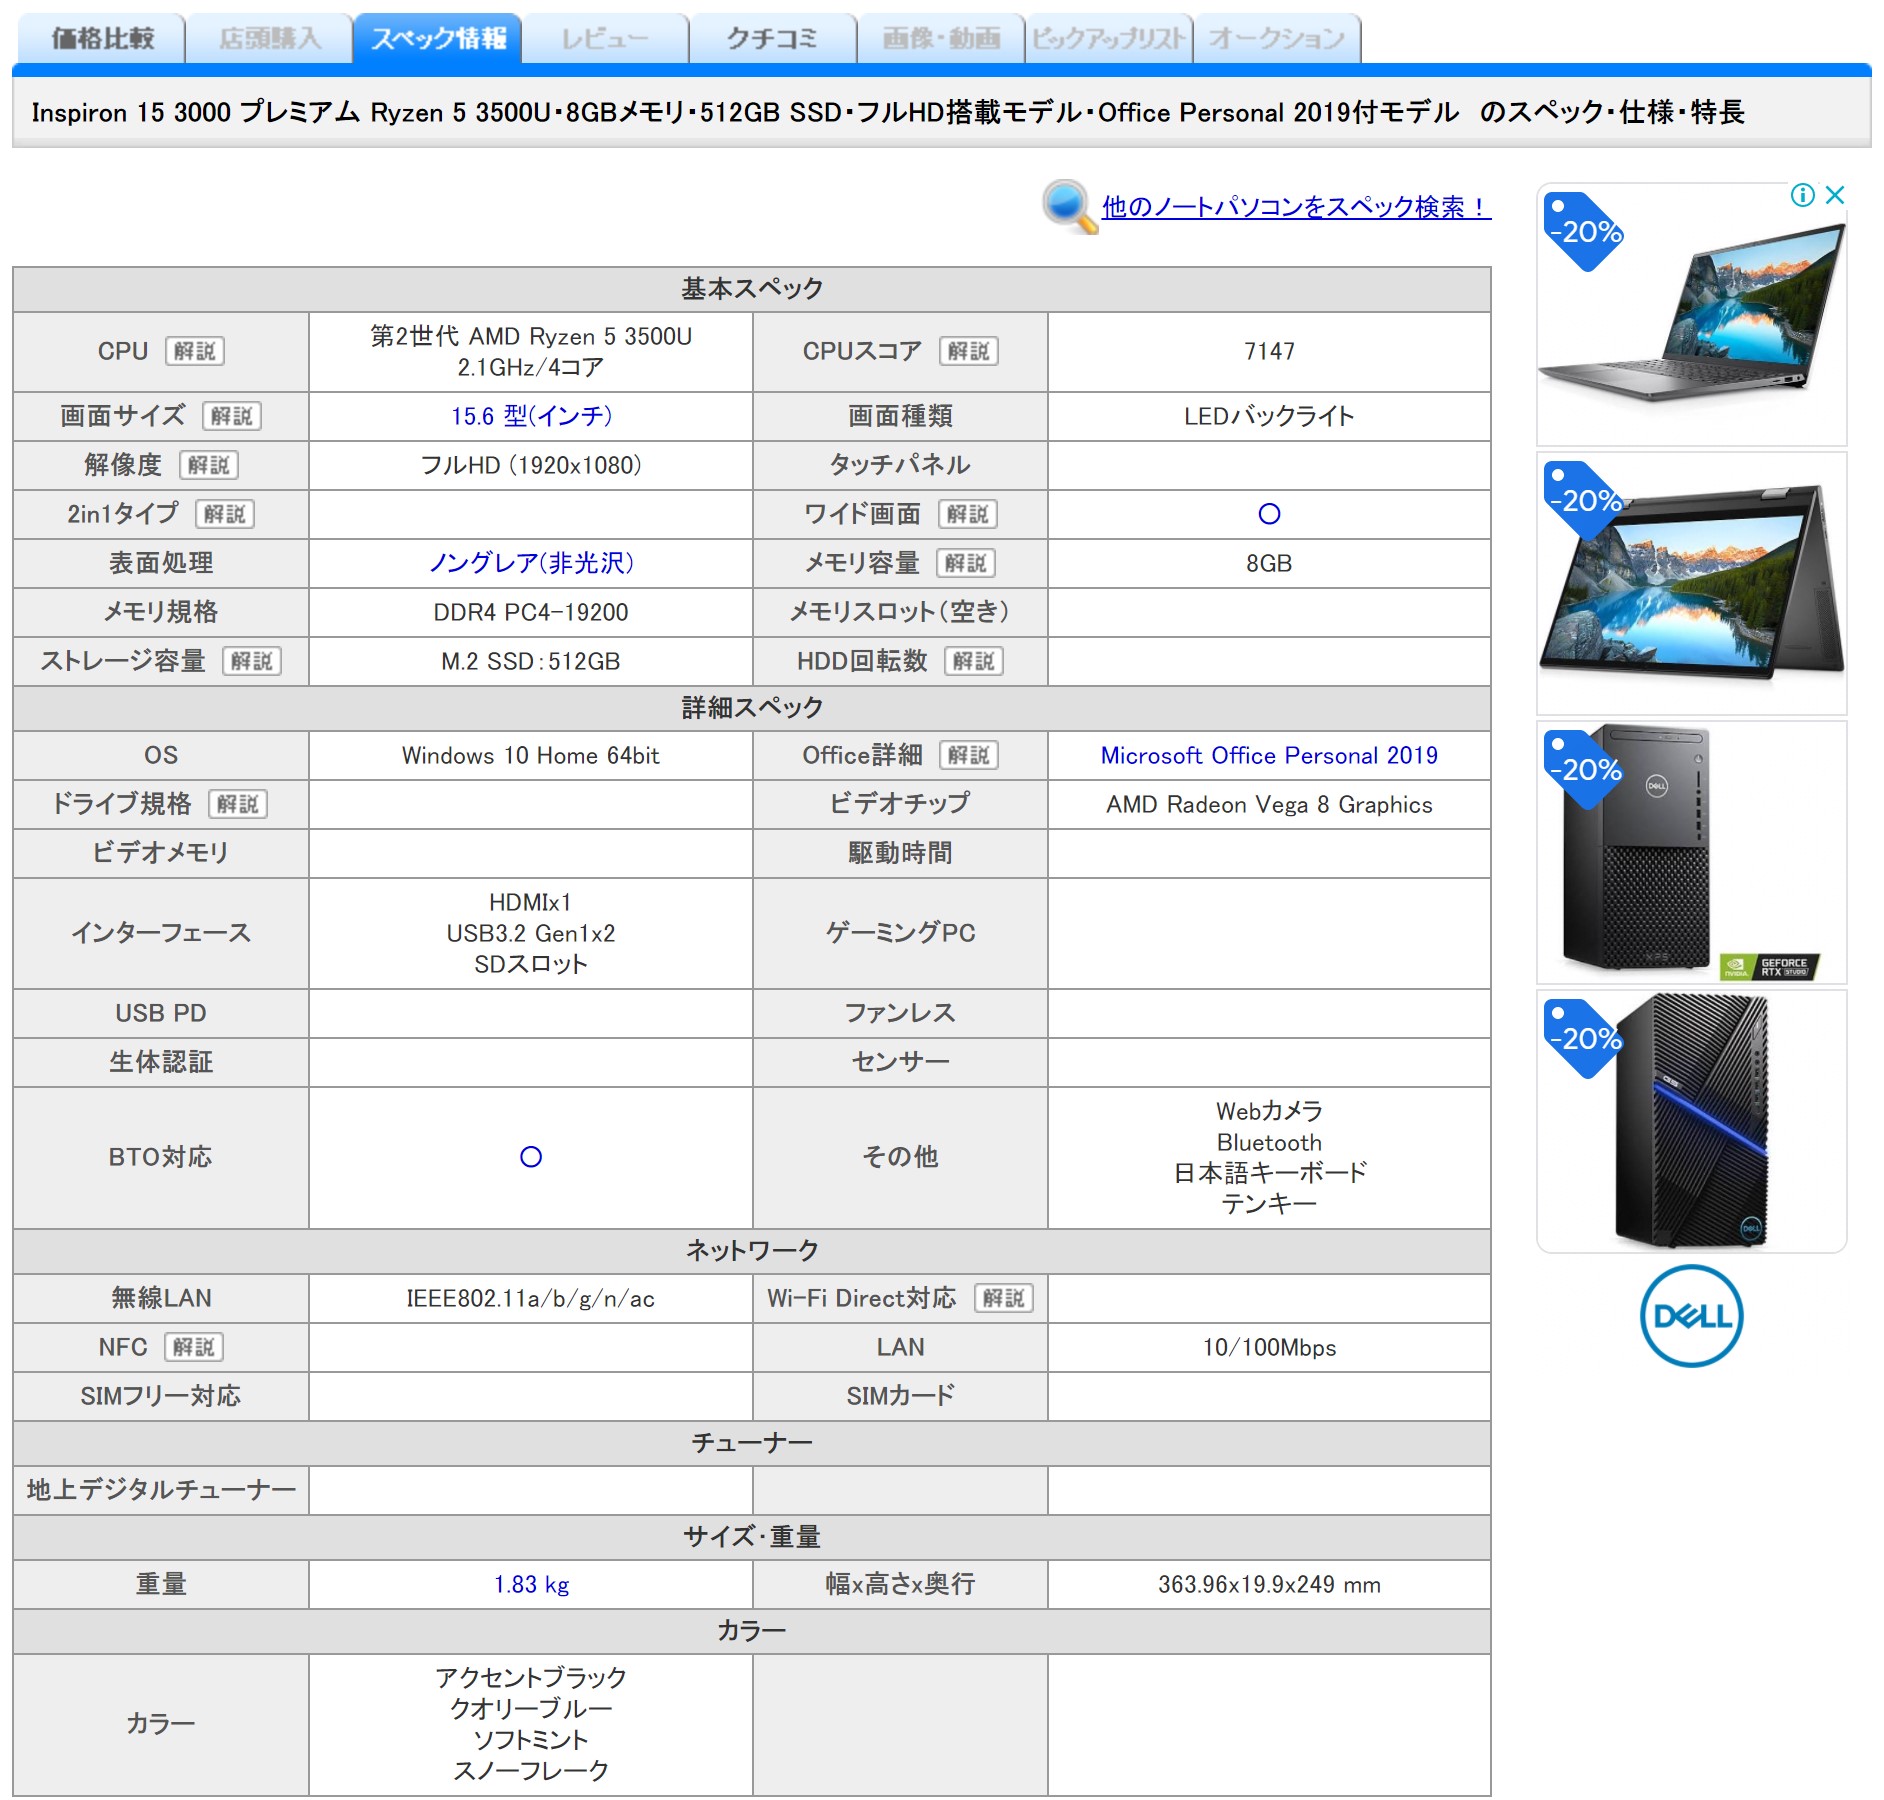Click the ワイド画面 circle mark
This screenshot has width=1884, height=1800.
pyautogui.click(x=1269, y=514)
